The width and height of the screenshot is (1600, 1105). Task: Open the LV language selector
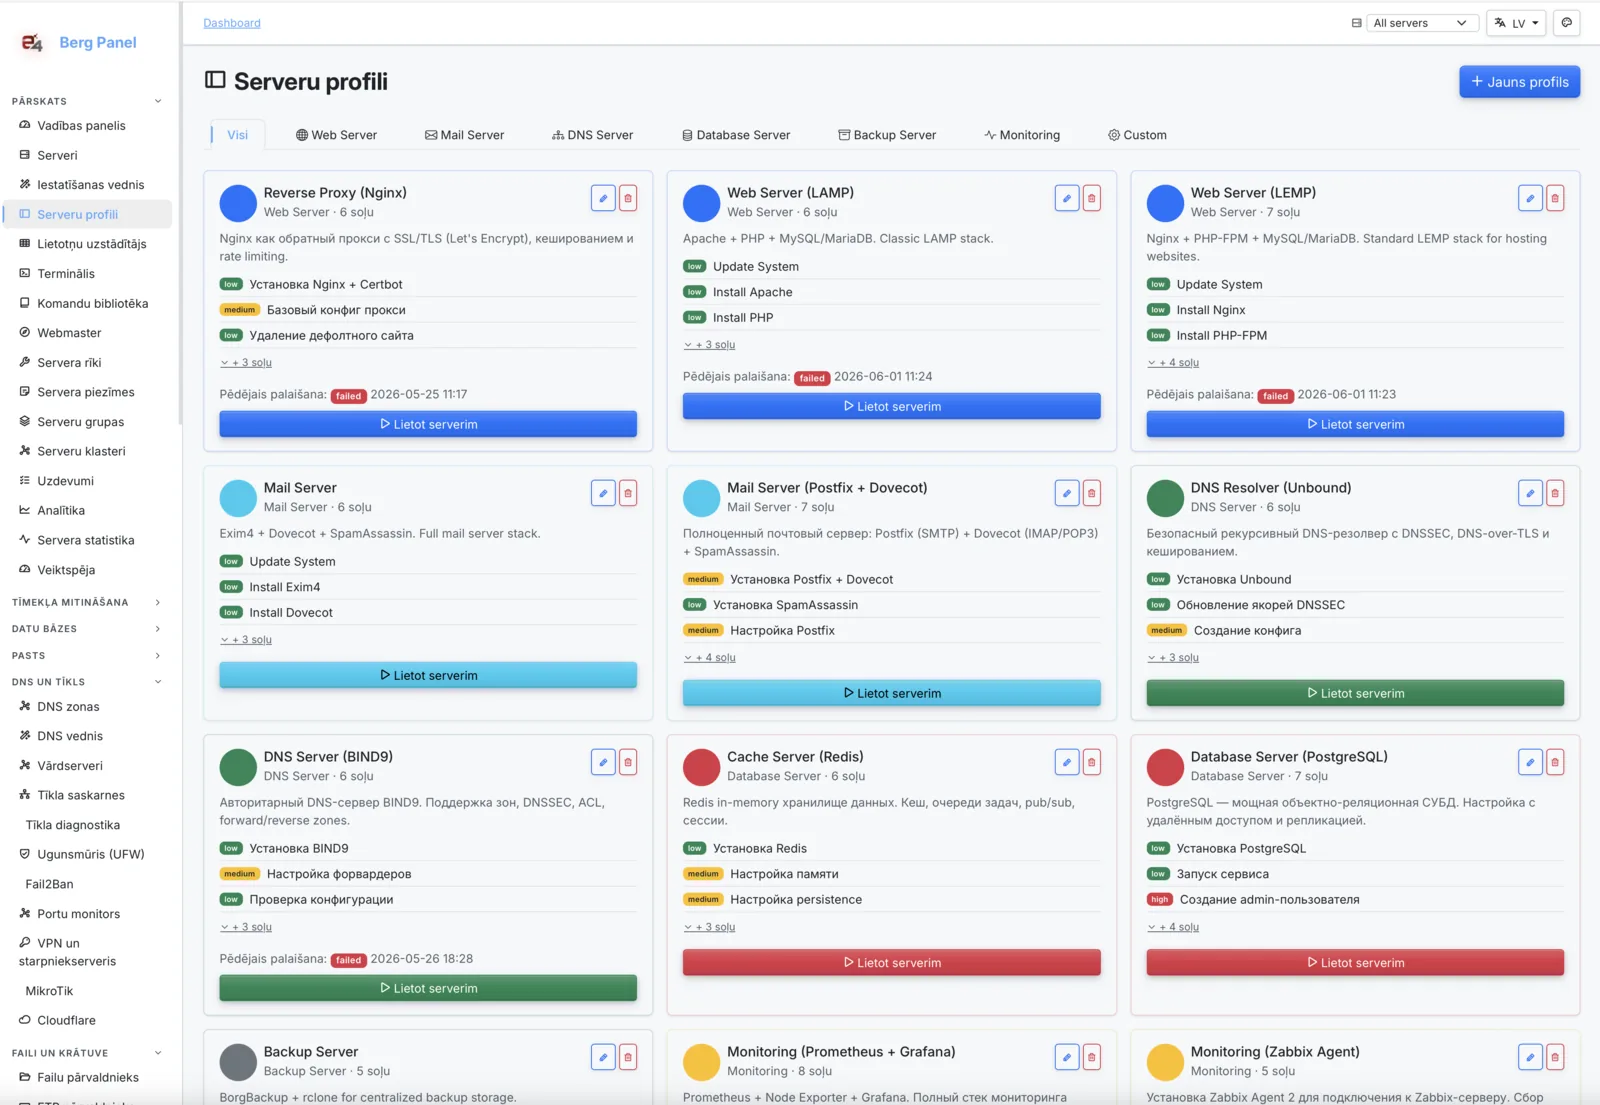point(1516,23)
